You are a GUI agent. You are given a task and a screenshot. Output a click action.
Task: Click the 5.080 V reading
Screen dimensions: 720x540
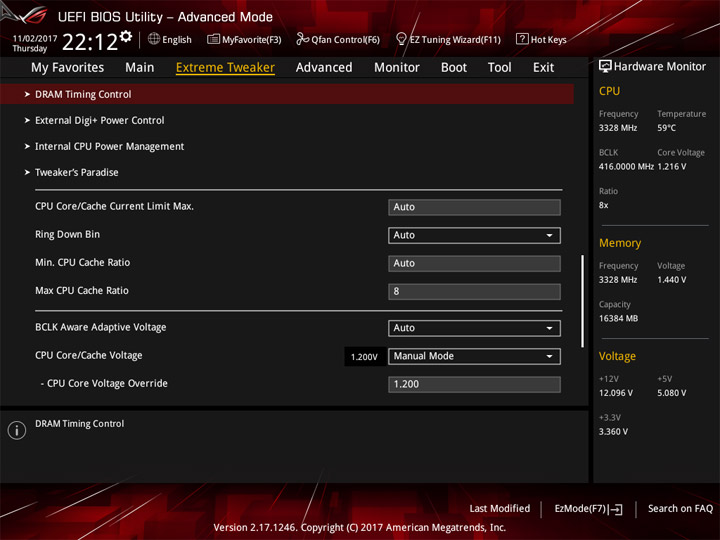coord(672,393)
